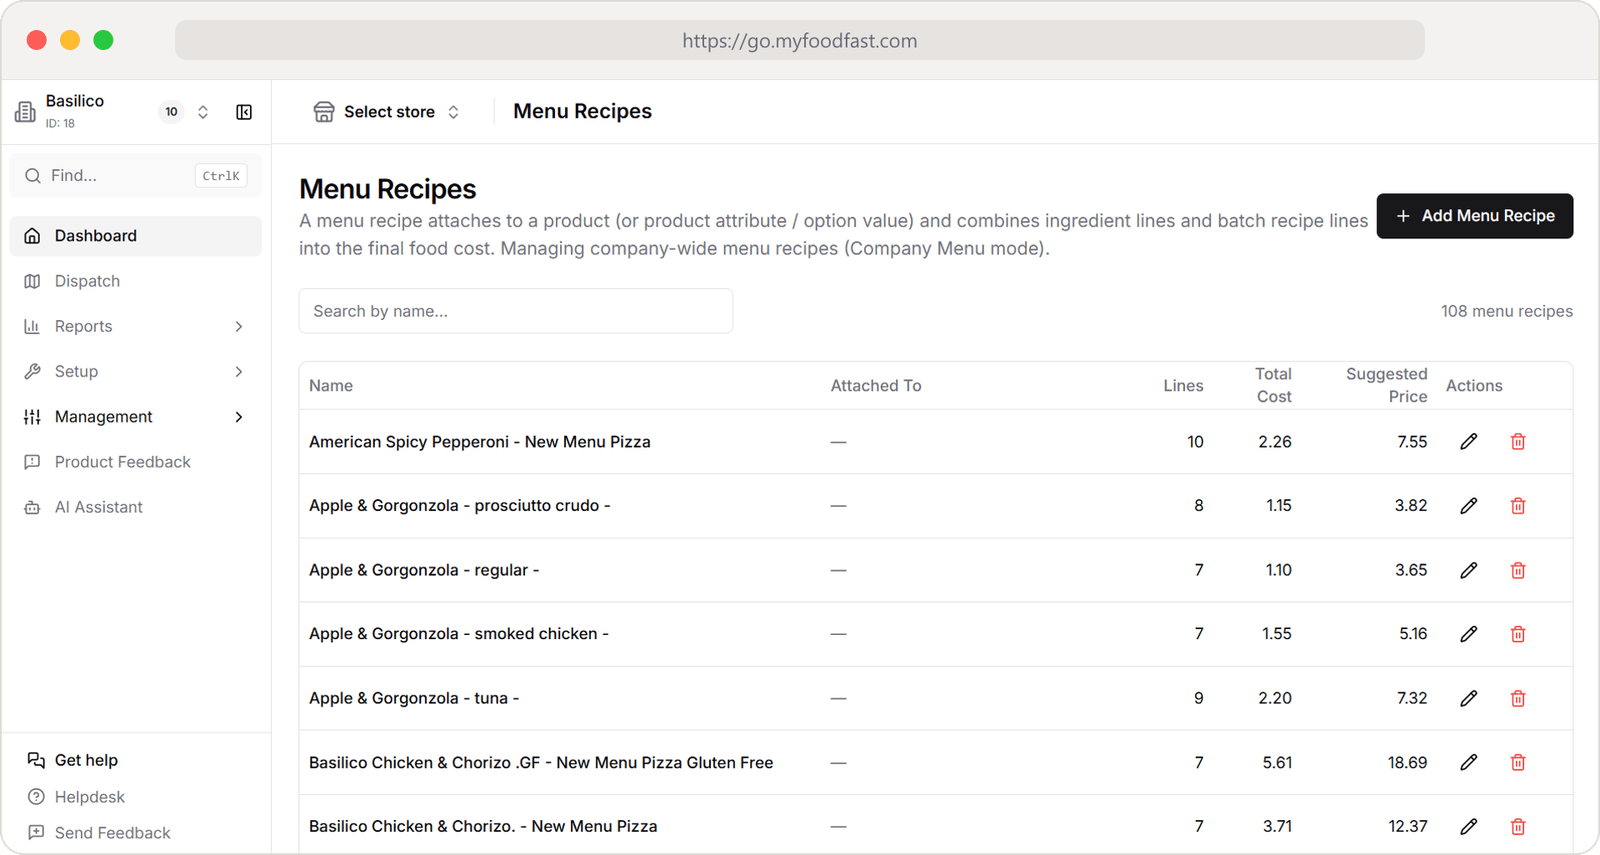Open Reports section in sidebar
Viewport: 1600px width, 855px height.
[x=136, y=326]
